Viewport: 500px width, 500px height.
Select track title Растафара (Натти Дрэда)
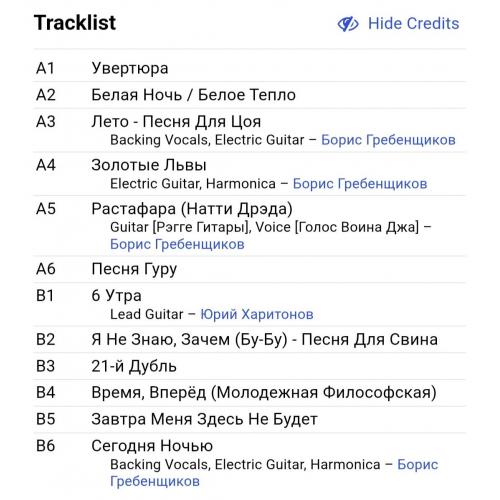point(192,209)
